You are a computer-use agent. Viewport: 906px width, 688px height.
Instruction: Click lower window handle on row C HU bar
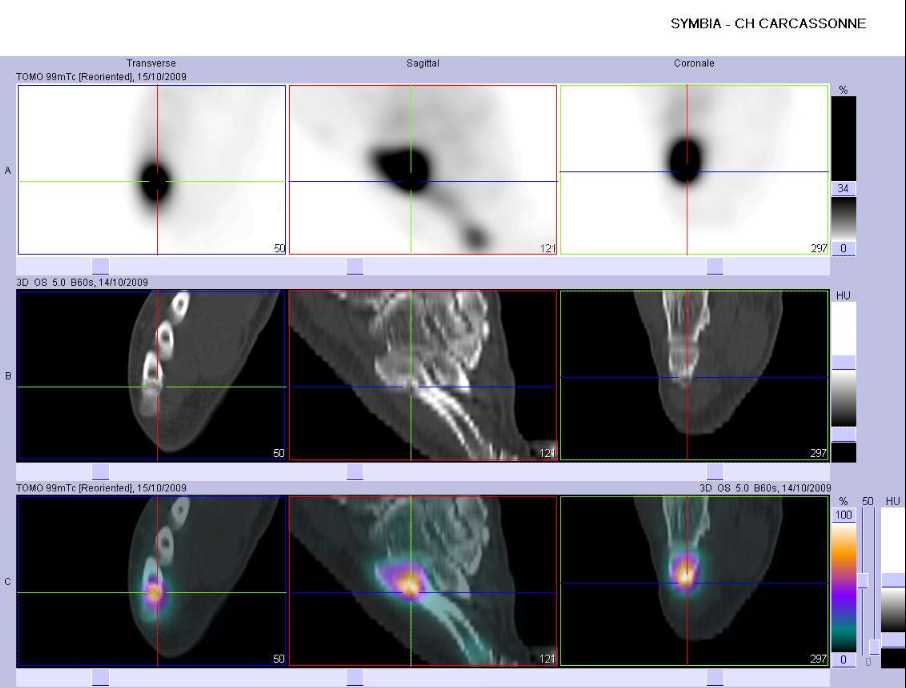(x=893, y=640)
